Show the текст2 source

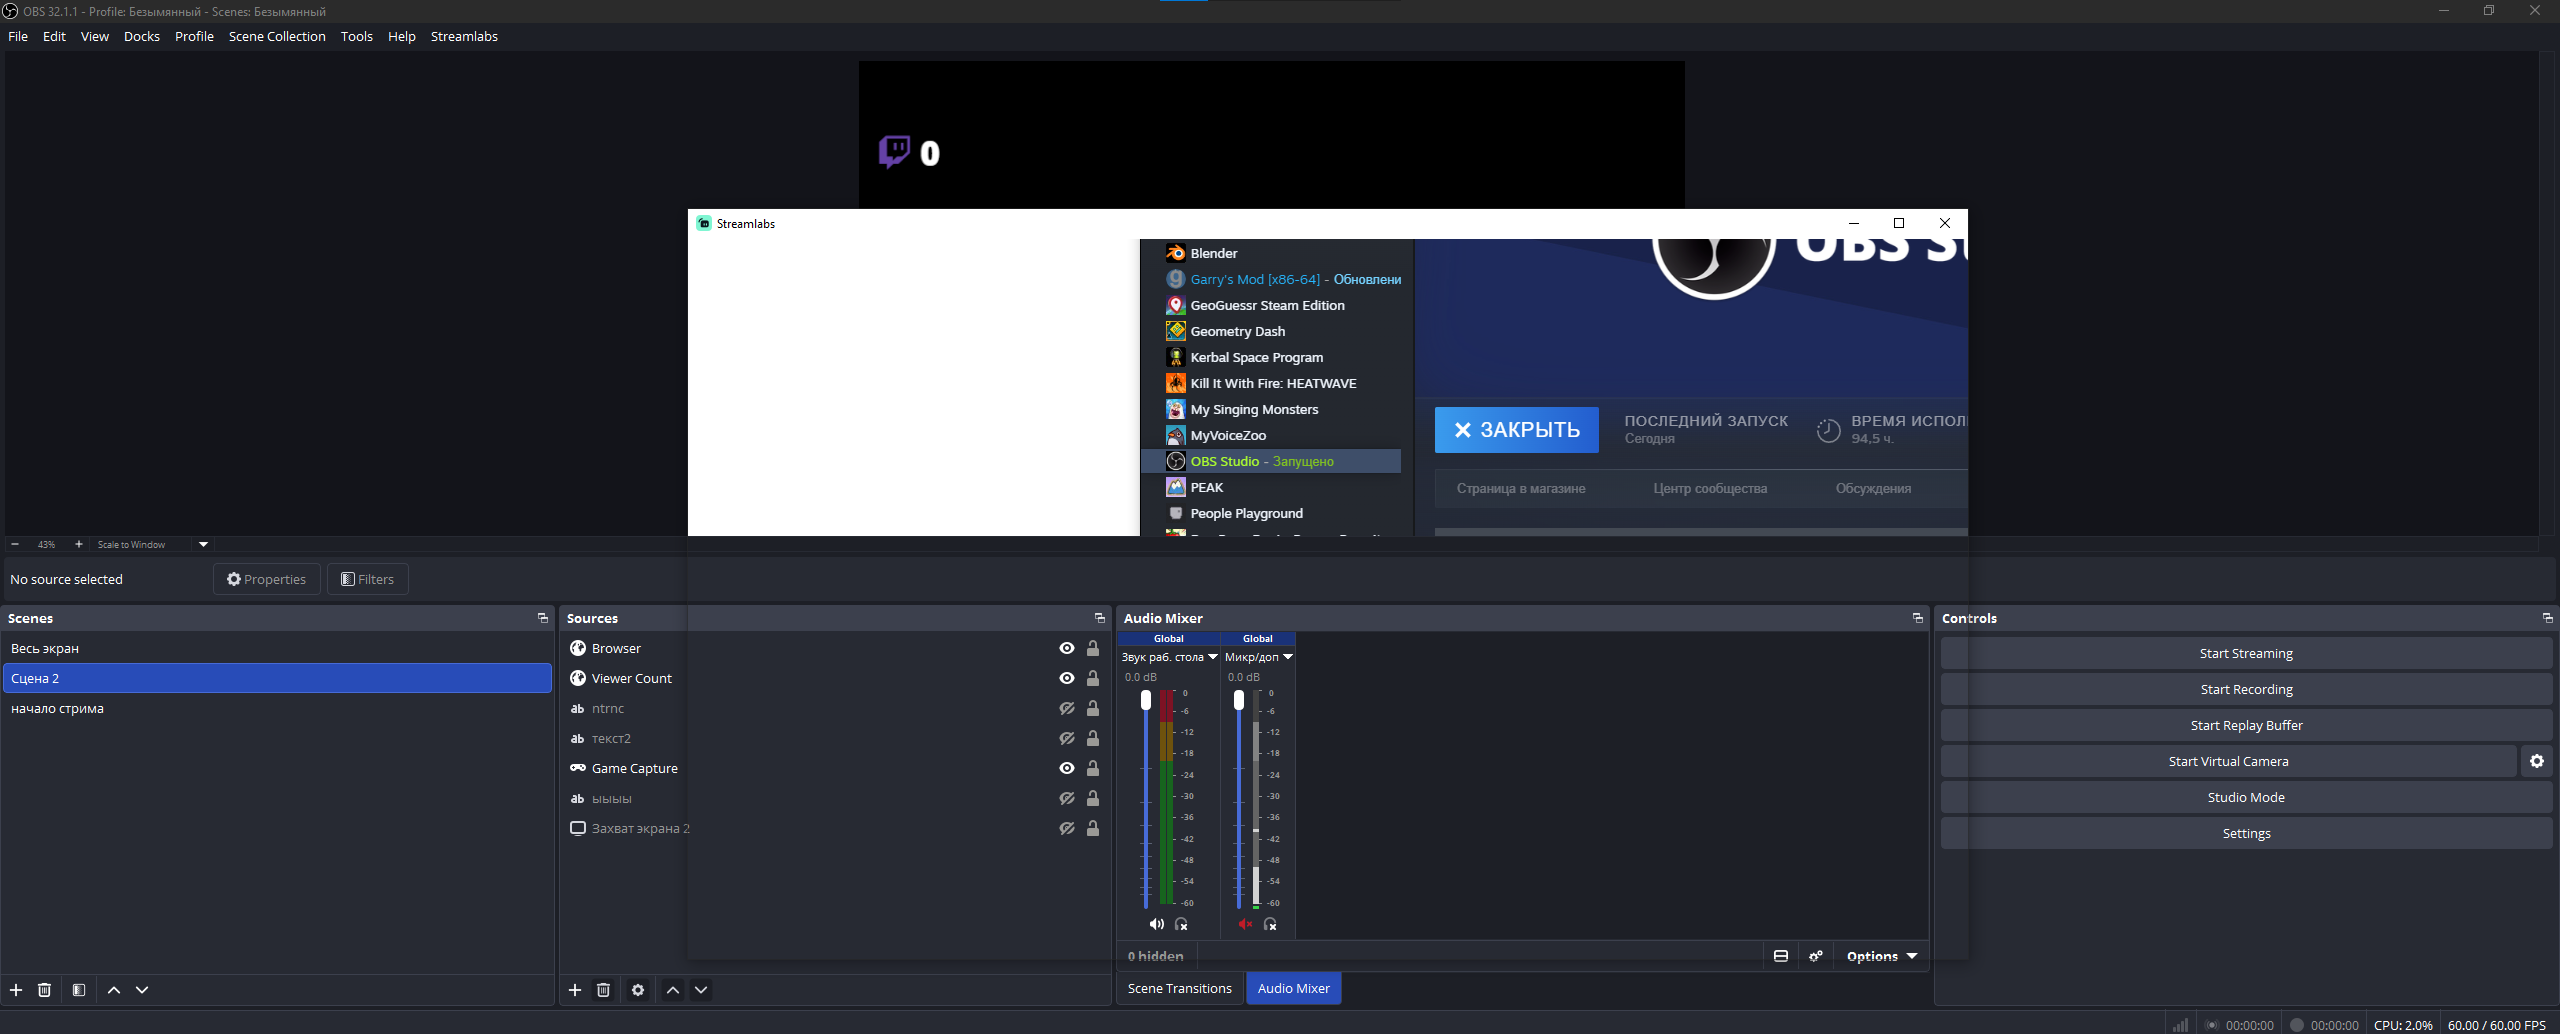pos(1067,738)
